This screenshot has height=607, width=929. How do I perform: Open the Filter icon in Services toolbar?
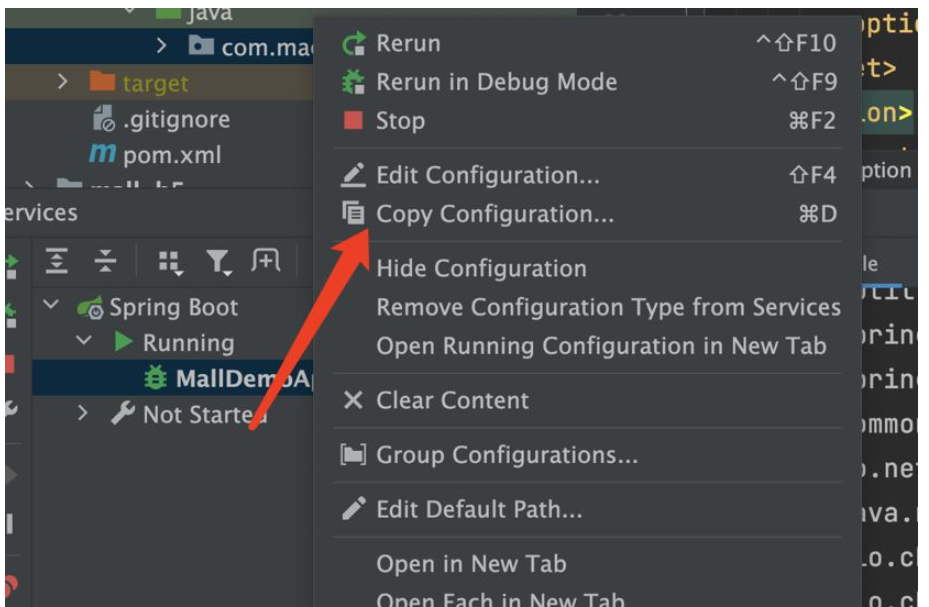[219, 262]
